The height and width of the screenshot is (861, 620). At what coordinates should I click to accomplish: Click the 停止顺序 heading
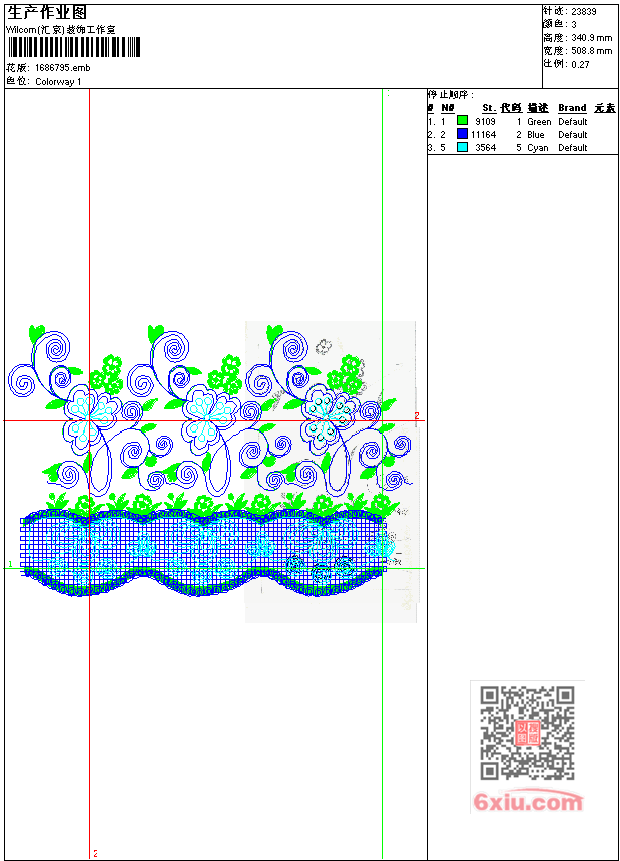[x=451, y=95]
